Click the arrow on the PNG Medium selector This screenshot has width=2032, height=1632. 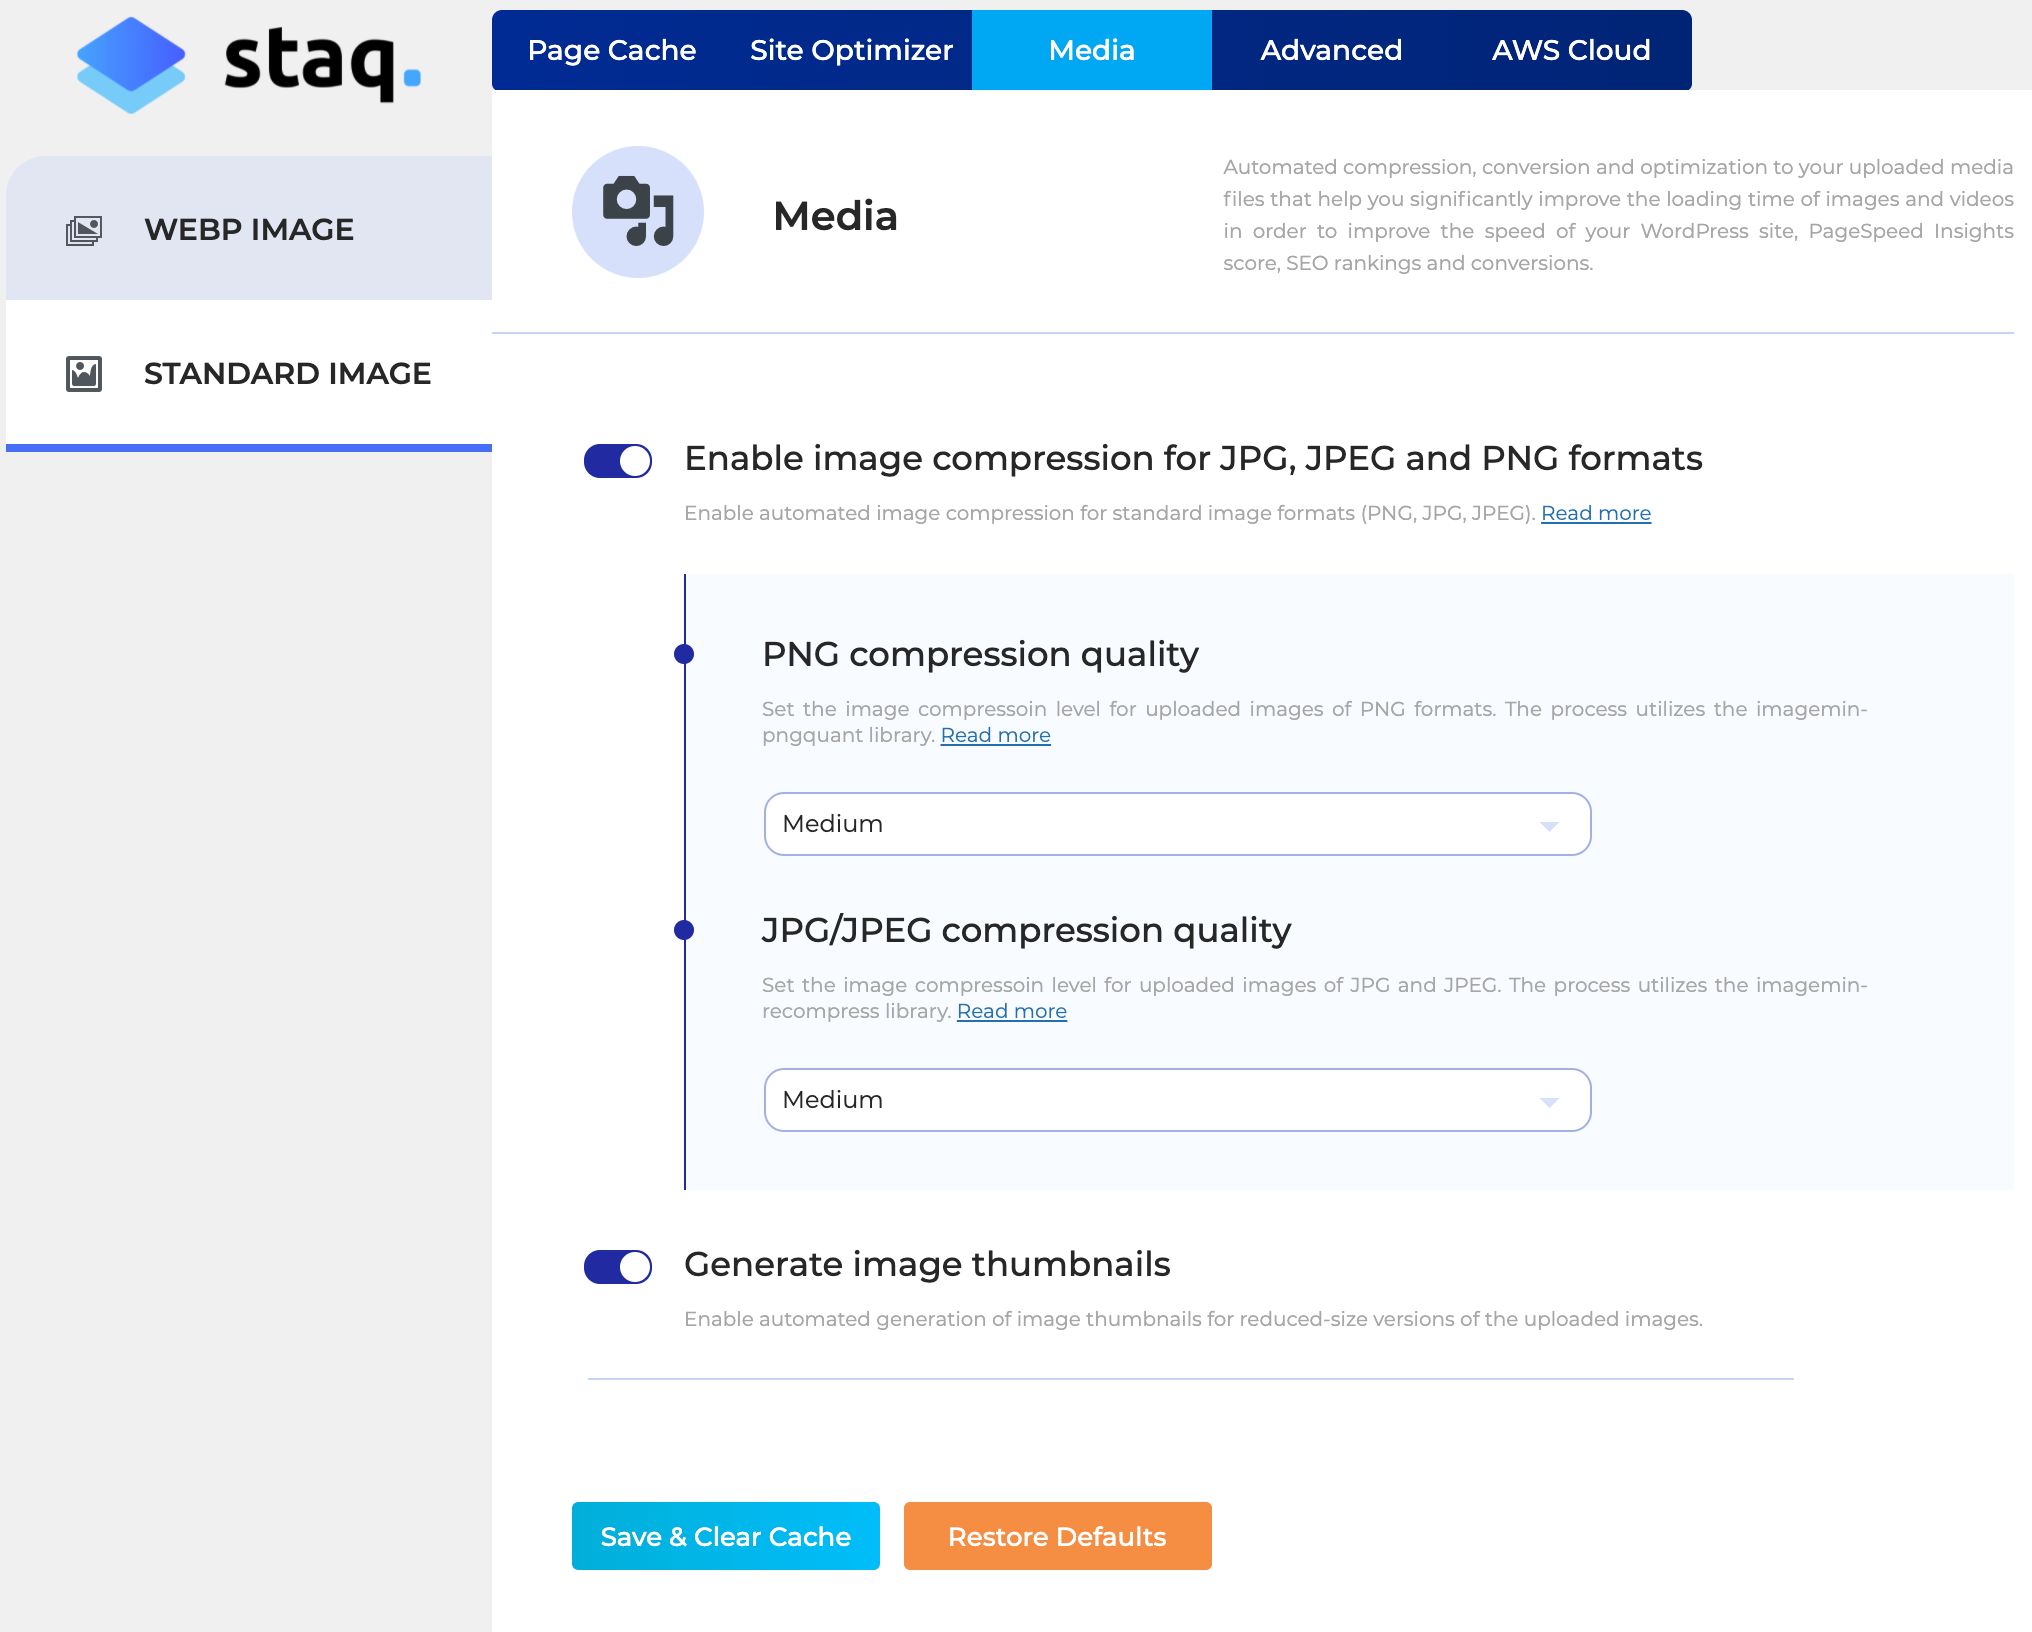point(1549,826)
